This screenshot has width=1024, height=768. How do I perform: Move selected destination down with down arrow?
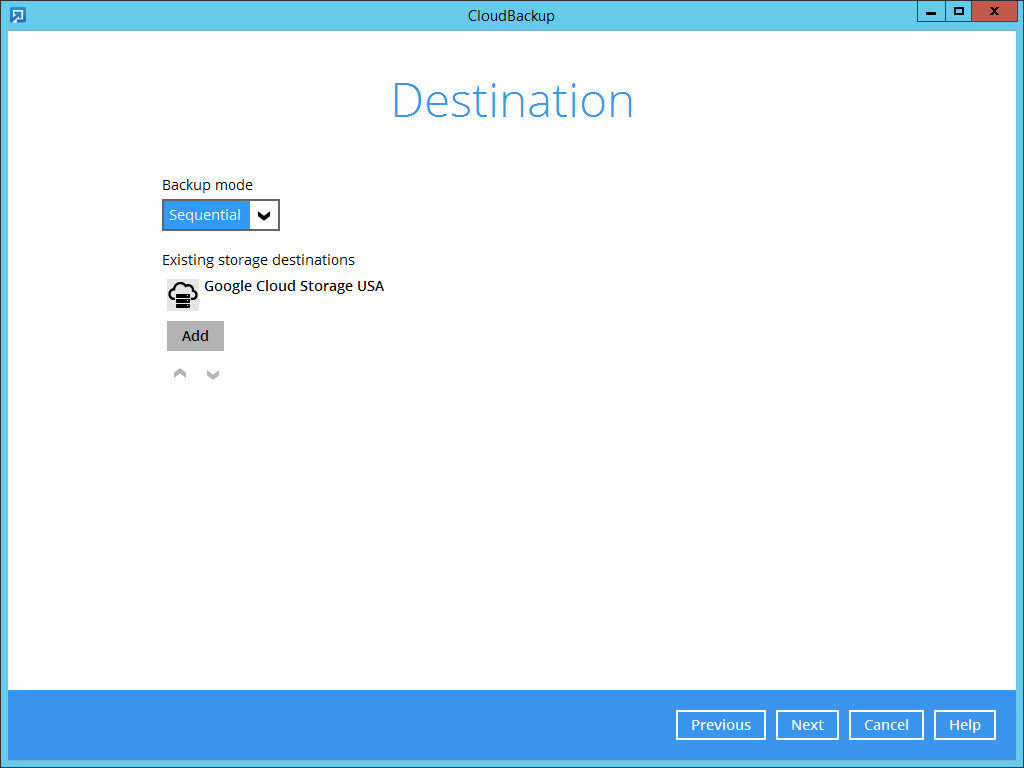click(212, 374)
